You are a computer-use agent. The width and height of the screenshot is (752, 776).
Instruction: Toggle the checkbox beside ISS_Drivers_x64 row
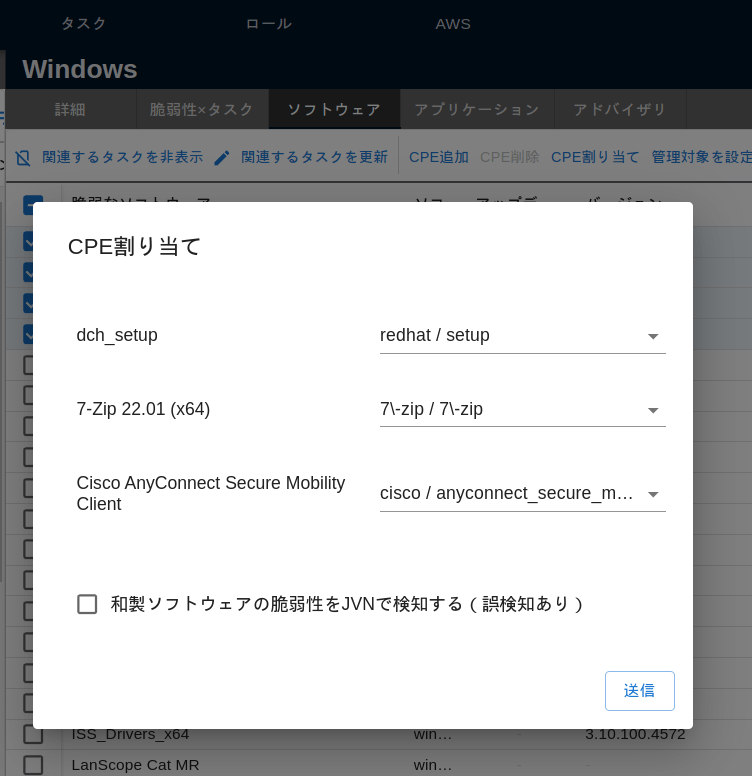[33, 735]
